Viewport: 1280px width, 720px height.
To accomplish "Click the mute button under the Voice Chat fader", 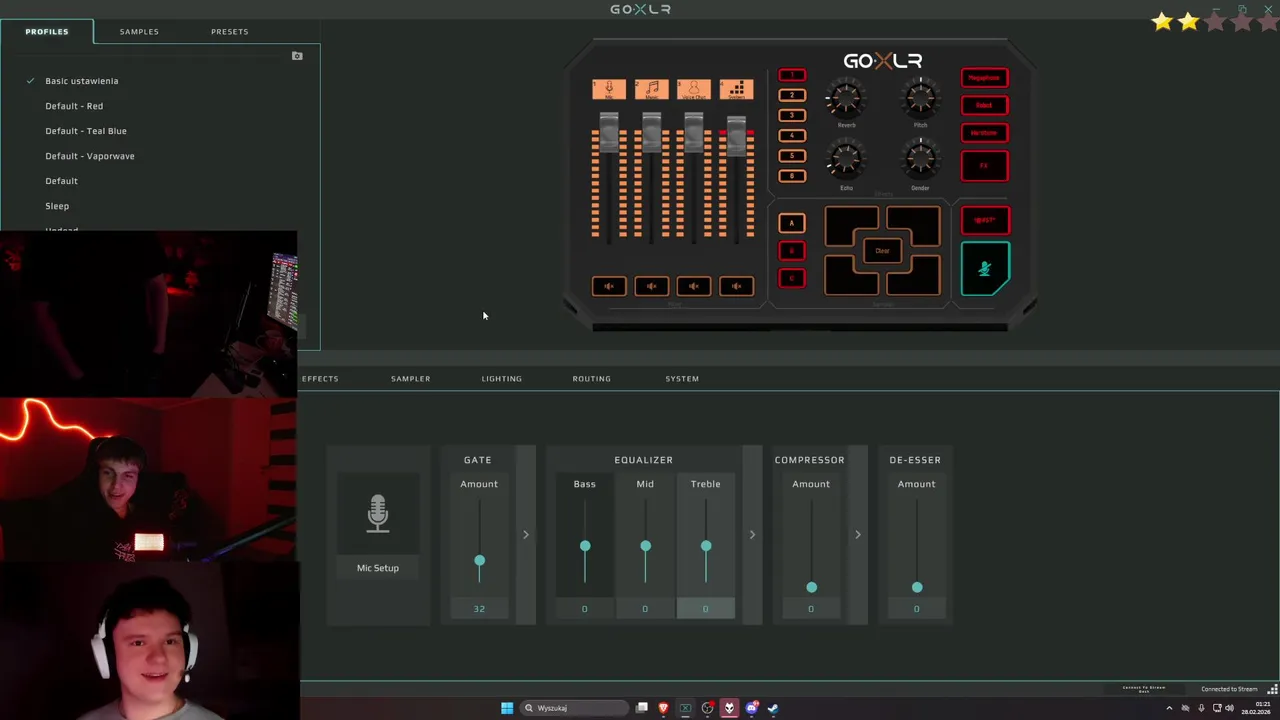I will pos(693,286).
